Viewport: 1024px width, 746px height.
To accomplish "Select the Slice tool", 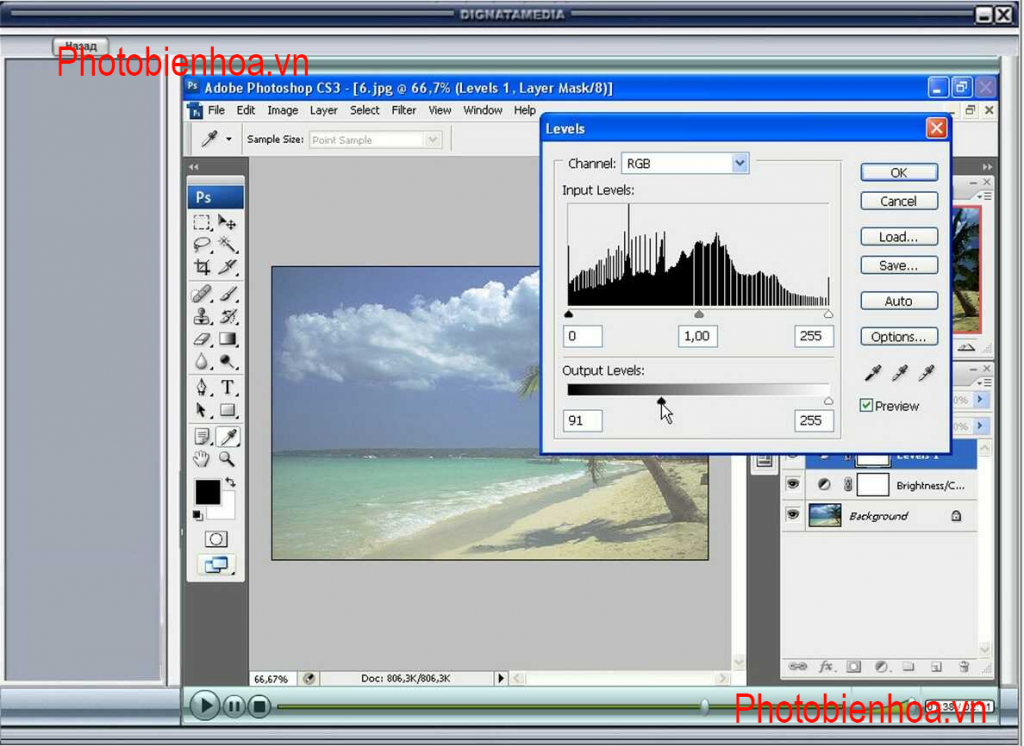I will [227, 267].
